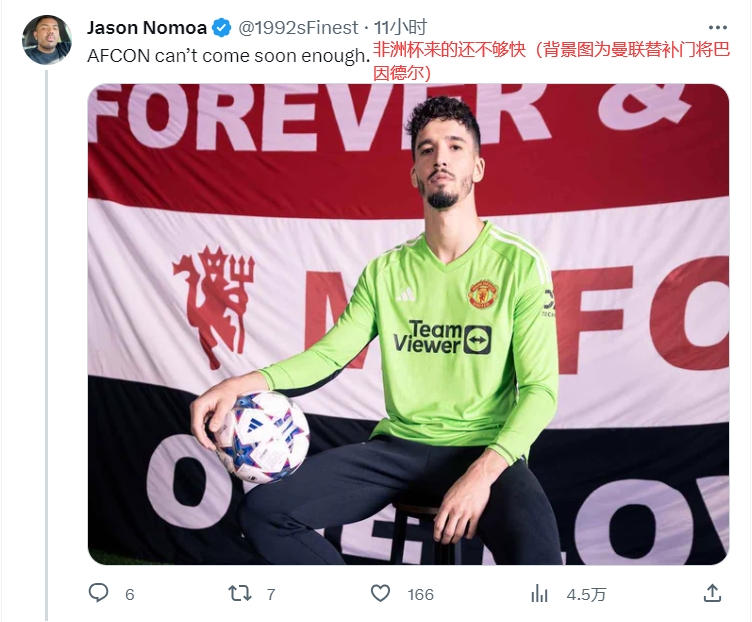Viewport: 752px width, 622px height.
Task: Open Jason Nomoa's profile avatar
Action: (47, 39)
